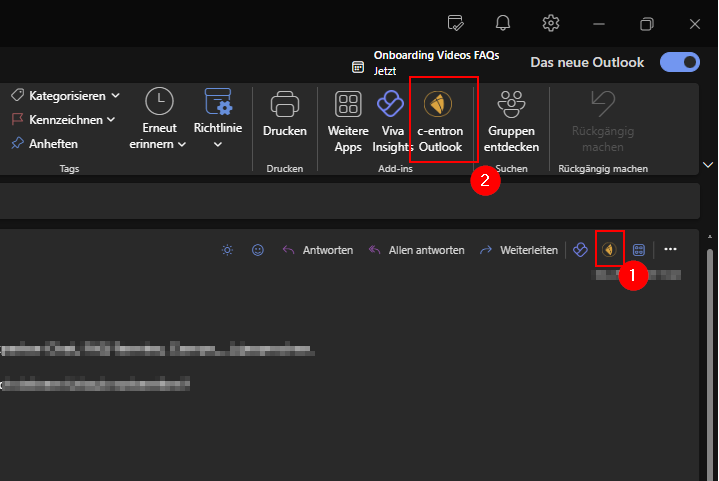Click Antworten to reply
Viewport: 719px width, 481px height.
(x=318, y=250)
